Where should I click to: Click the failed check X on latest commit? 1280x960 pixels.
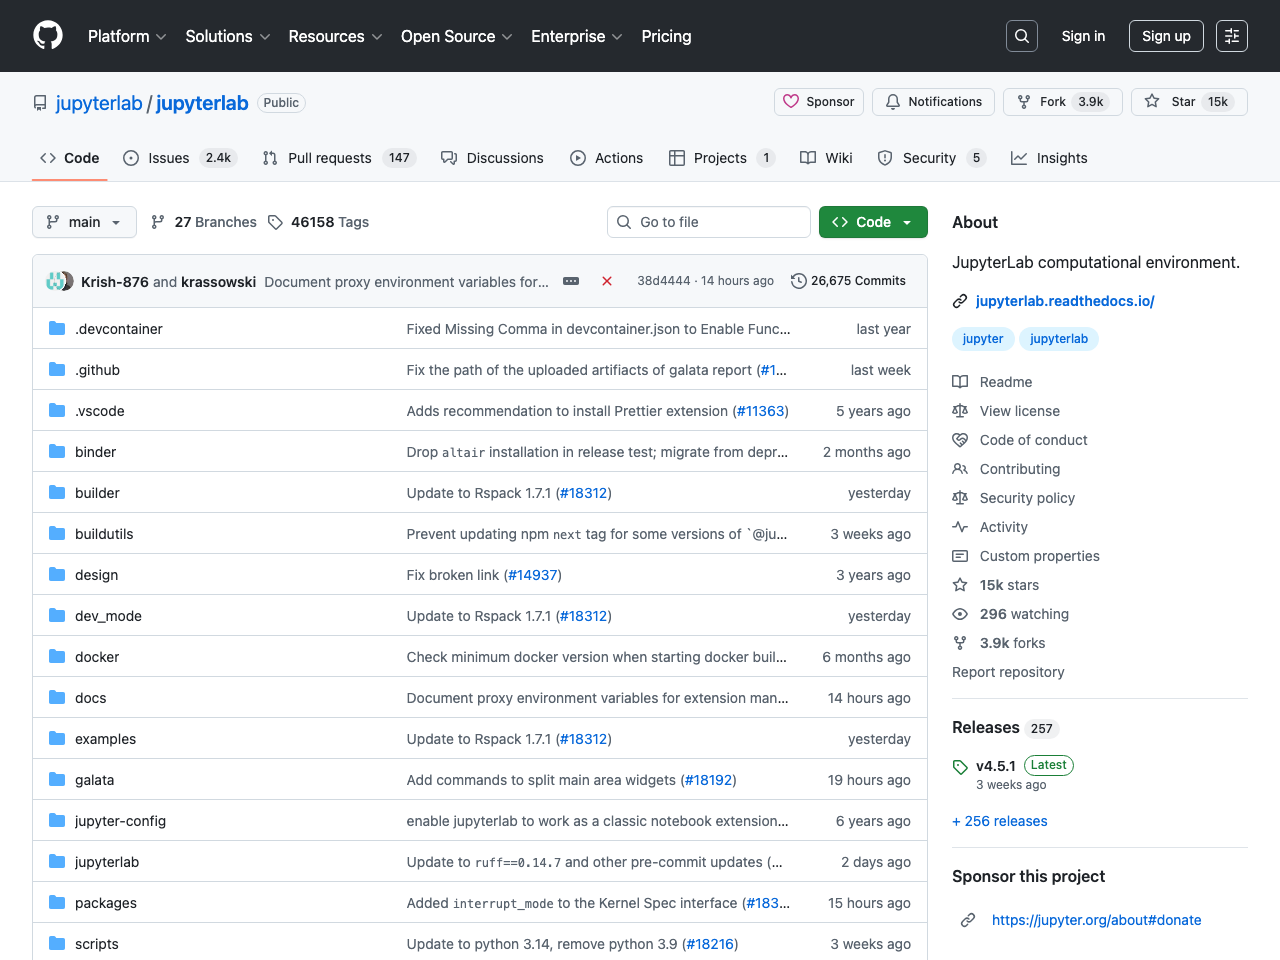point(607,281)
